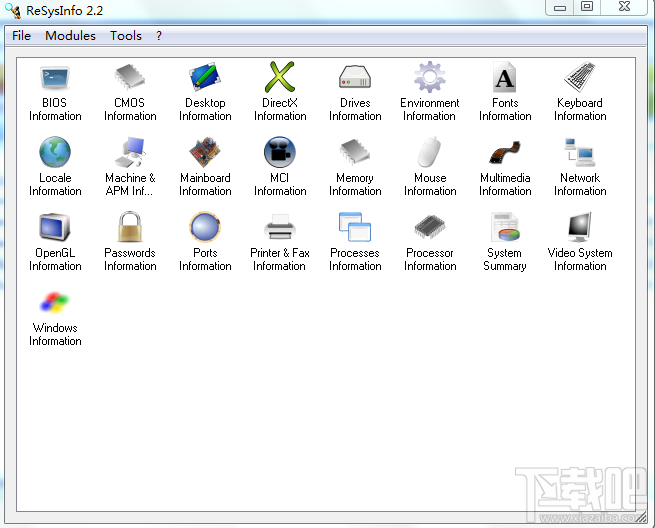Open the Fonts Information icon
This screenshot has width=655, height=528.
505,77
